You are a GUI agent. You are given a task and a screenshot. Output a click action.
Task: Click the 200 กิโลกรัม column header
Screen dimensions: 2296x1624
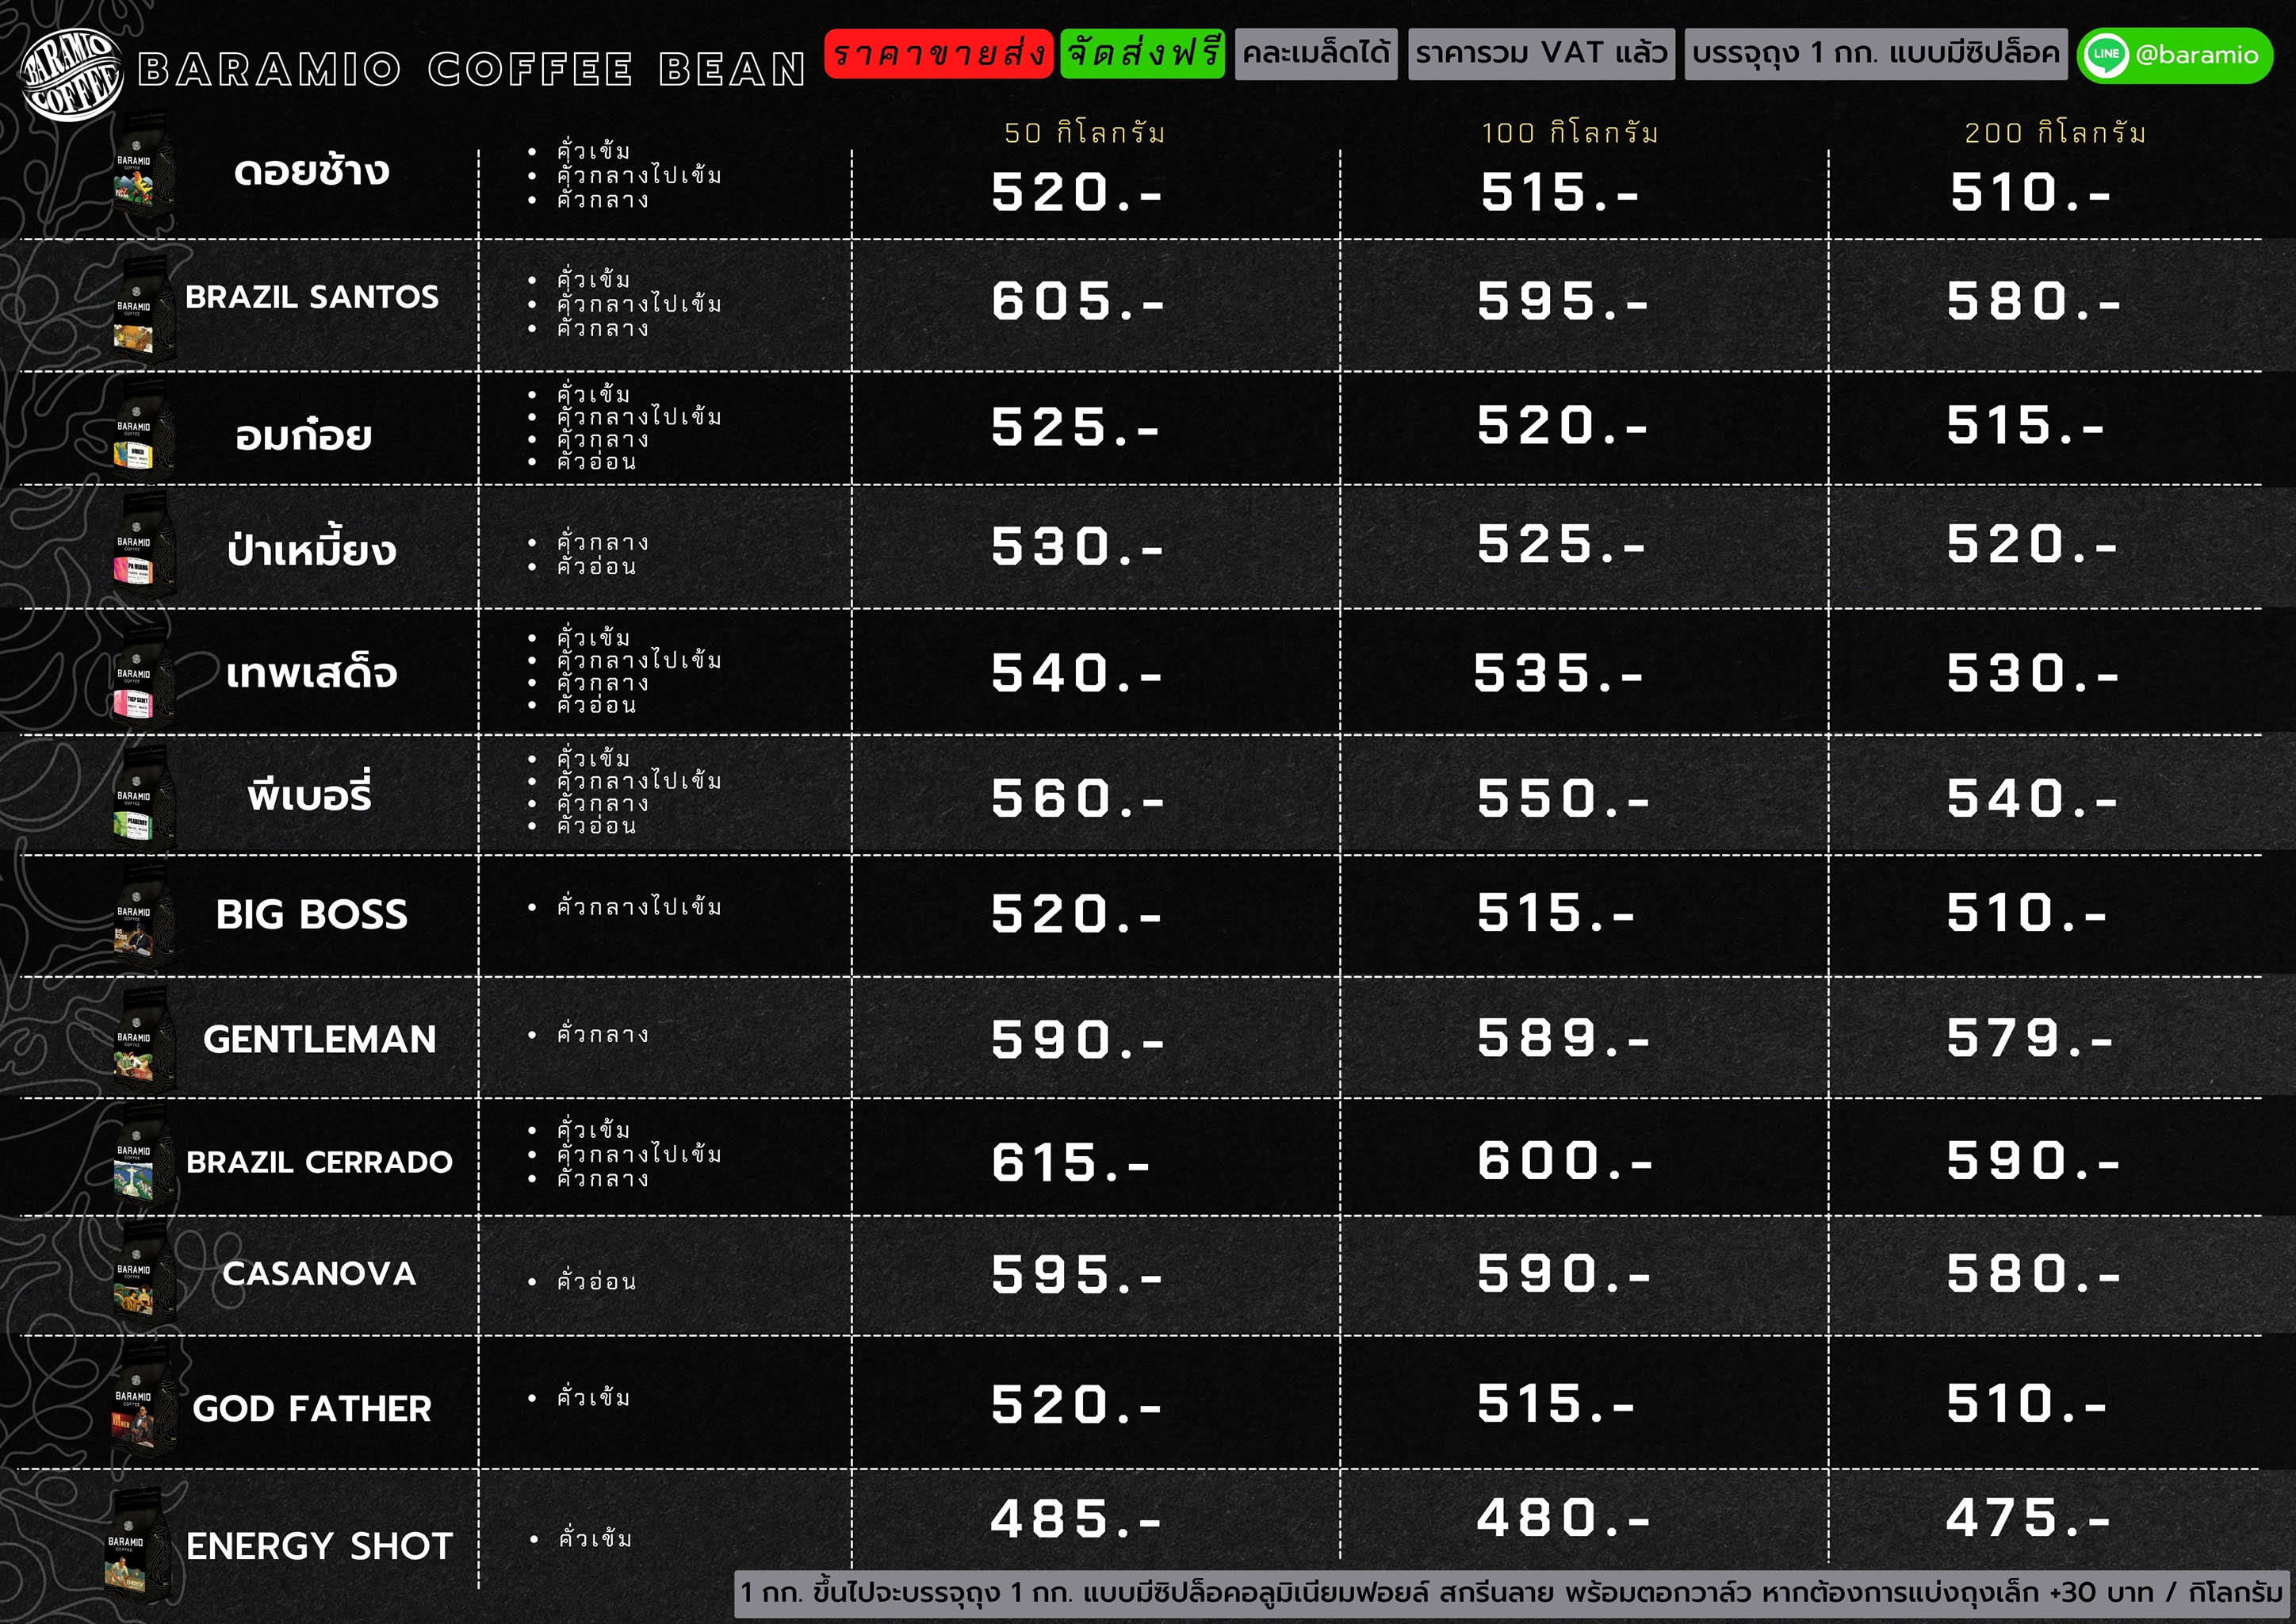tap(2055, 132)
